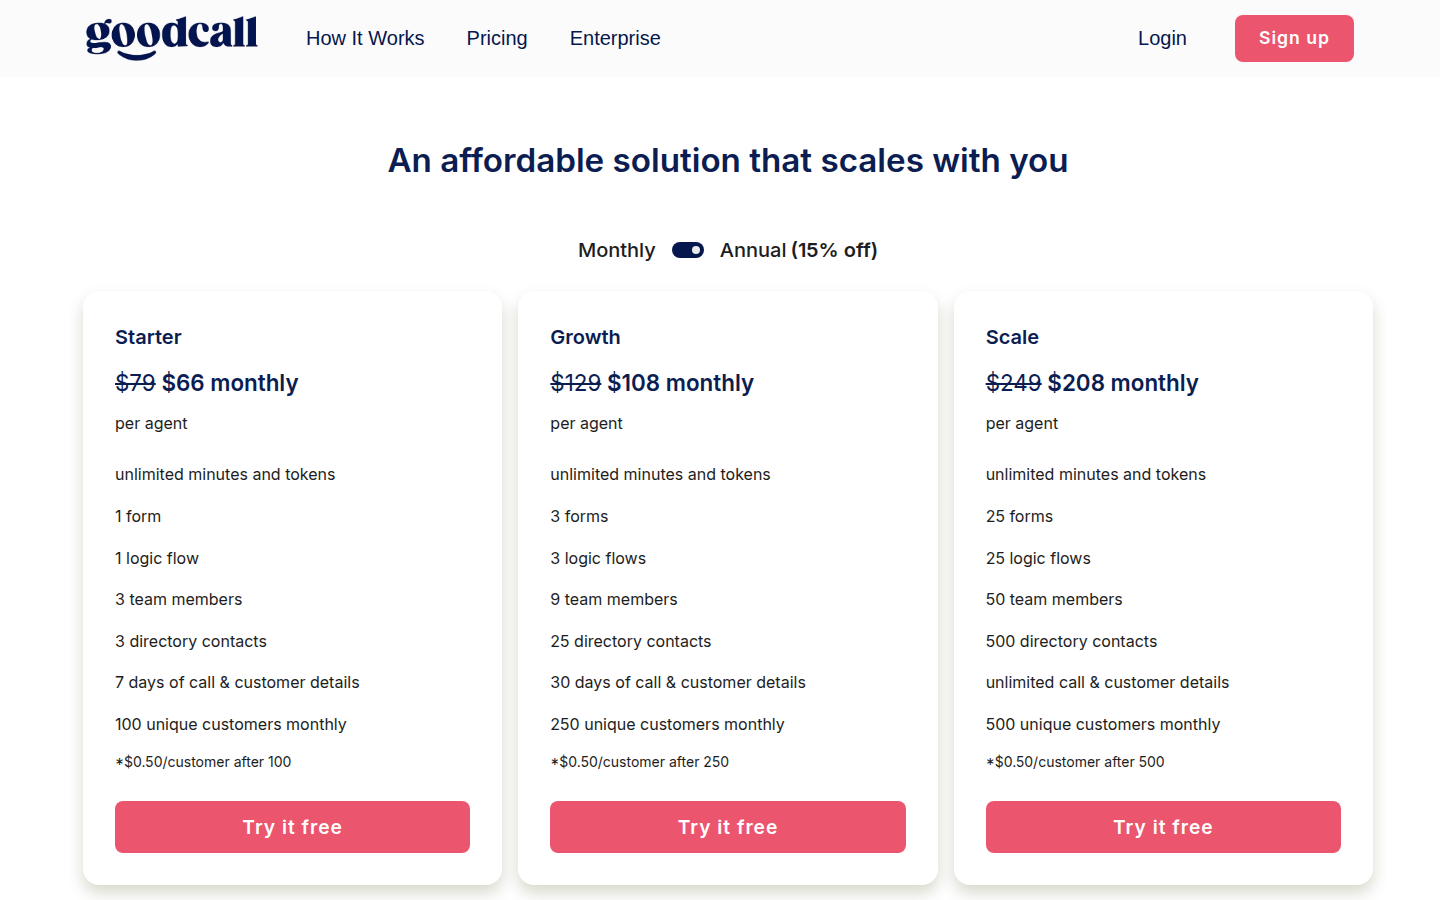Viewport: 1440px width, 900px height.
Task: Click the Growth plan title
Action: (x=585, y=337)
